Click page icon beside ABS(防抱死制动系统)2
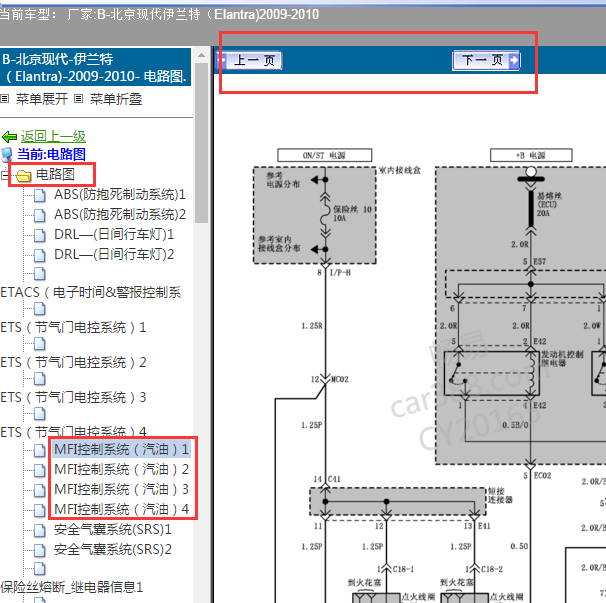 (39, 215)
